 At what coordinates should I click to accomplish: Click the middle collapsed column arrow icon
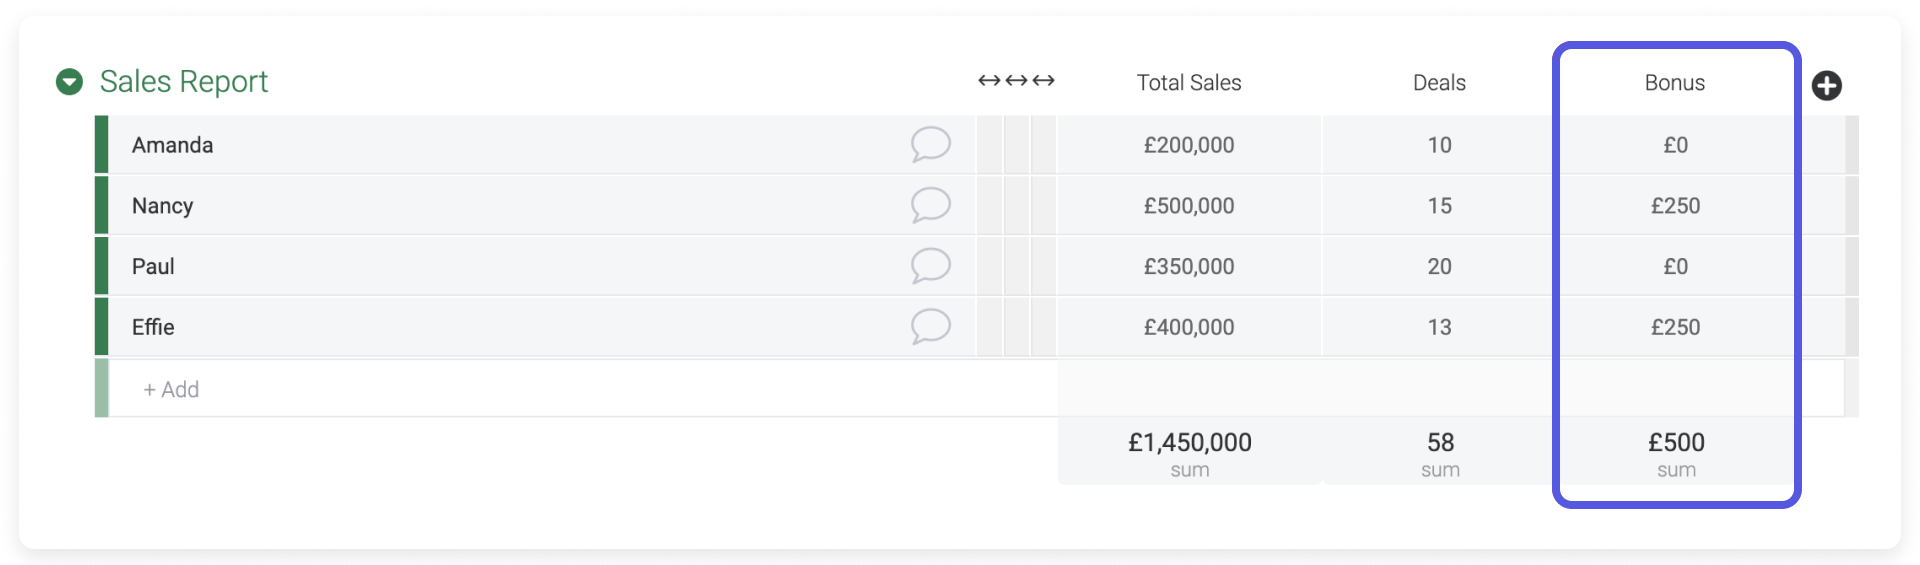(x=1016, y=80)
